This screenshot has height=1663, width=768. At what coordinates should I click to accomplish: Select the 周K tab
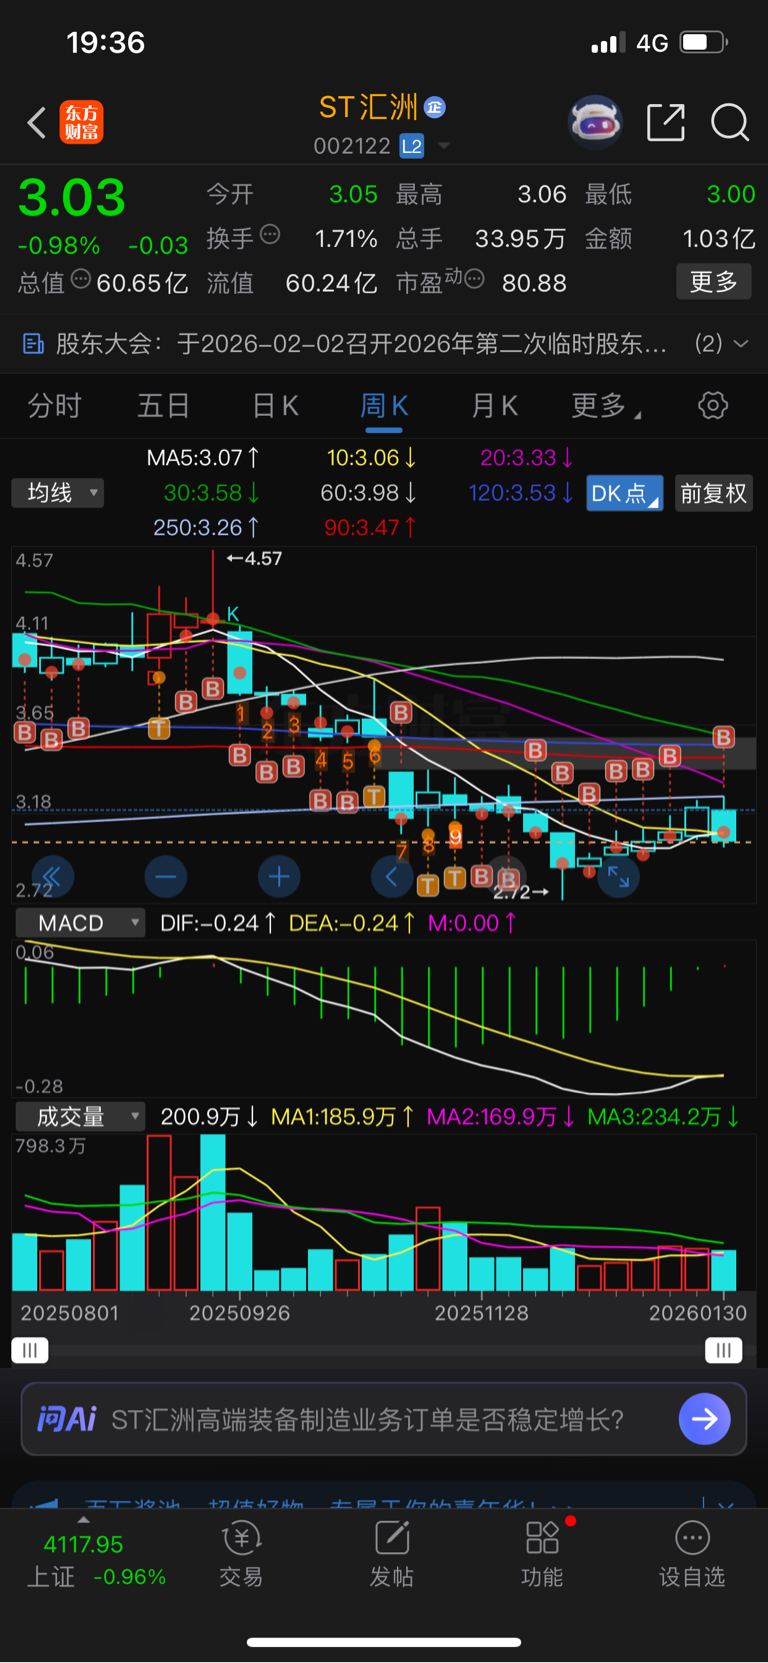click(384, 405)
